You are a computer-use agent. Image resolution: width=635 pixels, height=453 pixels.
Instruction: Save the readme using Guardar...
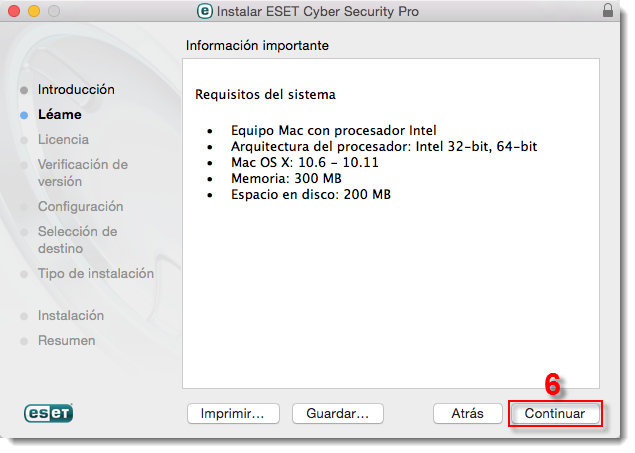[x=338, y=413]
